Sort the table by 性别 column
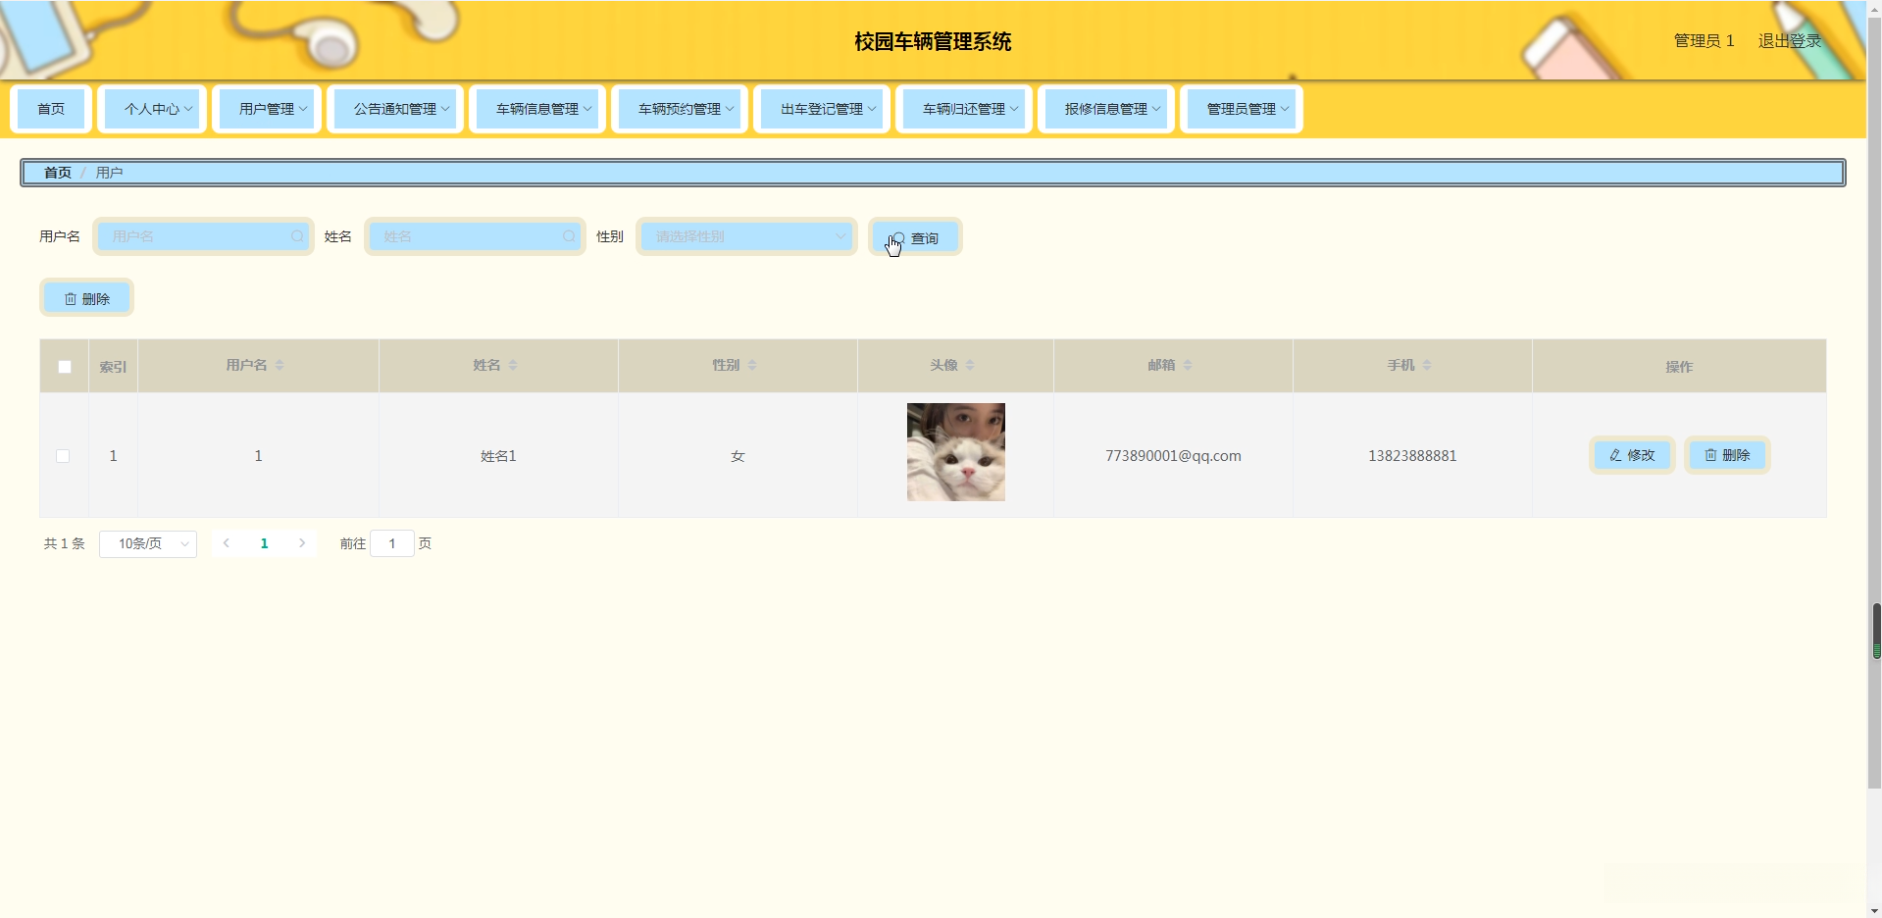The height and width of the screenshot is (918, 1882). [x=752, y=366]
